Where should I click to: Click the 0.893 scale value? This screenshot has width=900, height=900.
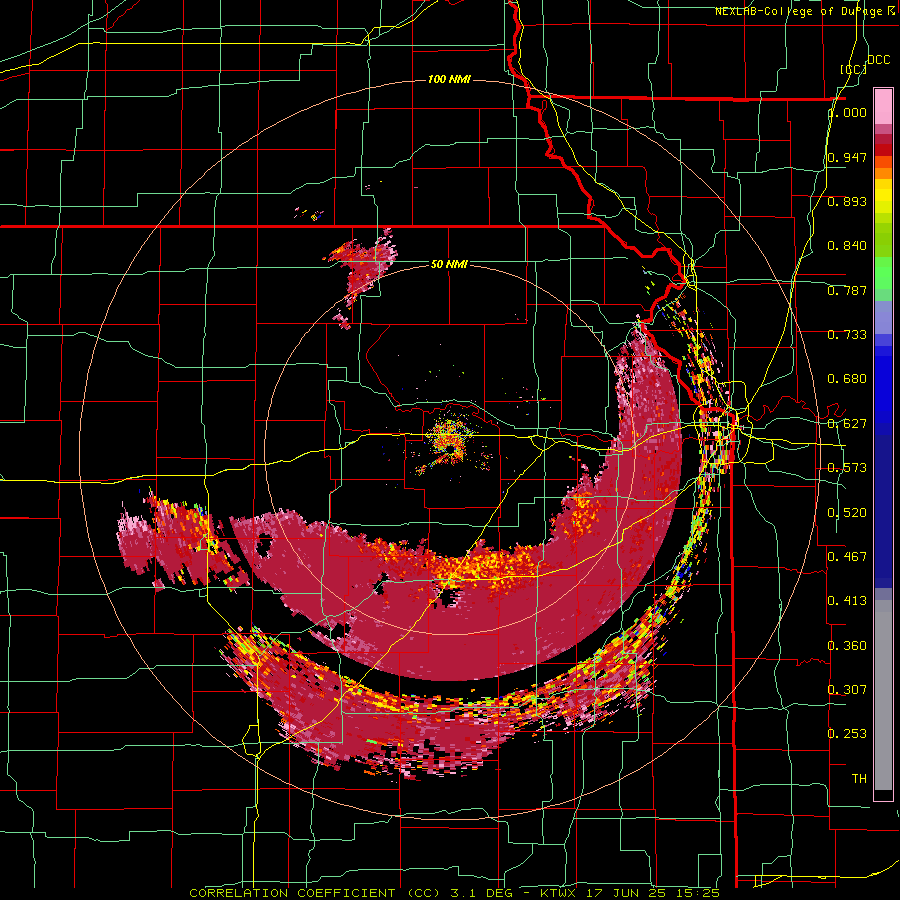point(847,201)
